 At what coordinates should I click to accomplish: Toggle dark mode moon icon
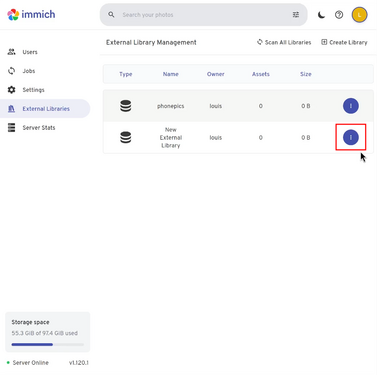coord(321,15)
